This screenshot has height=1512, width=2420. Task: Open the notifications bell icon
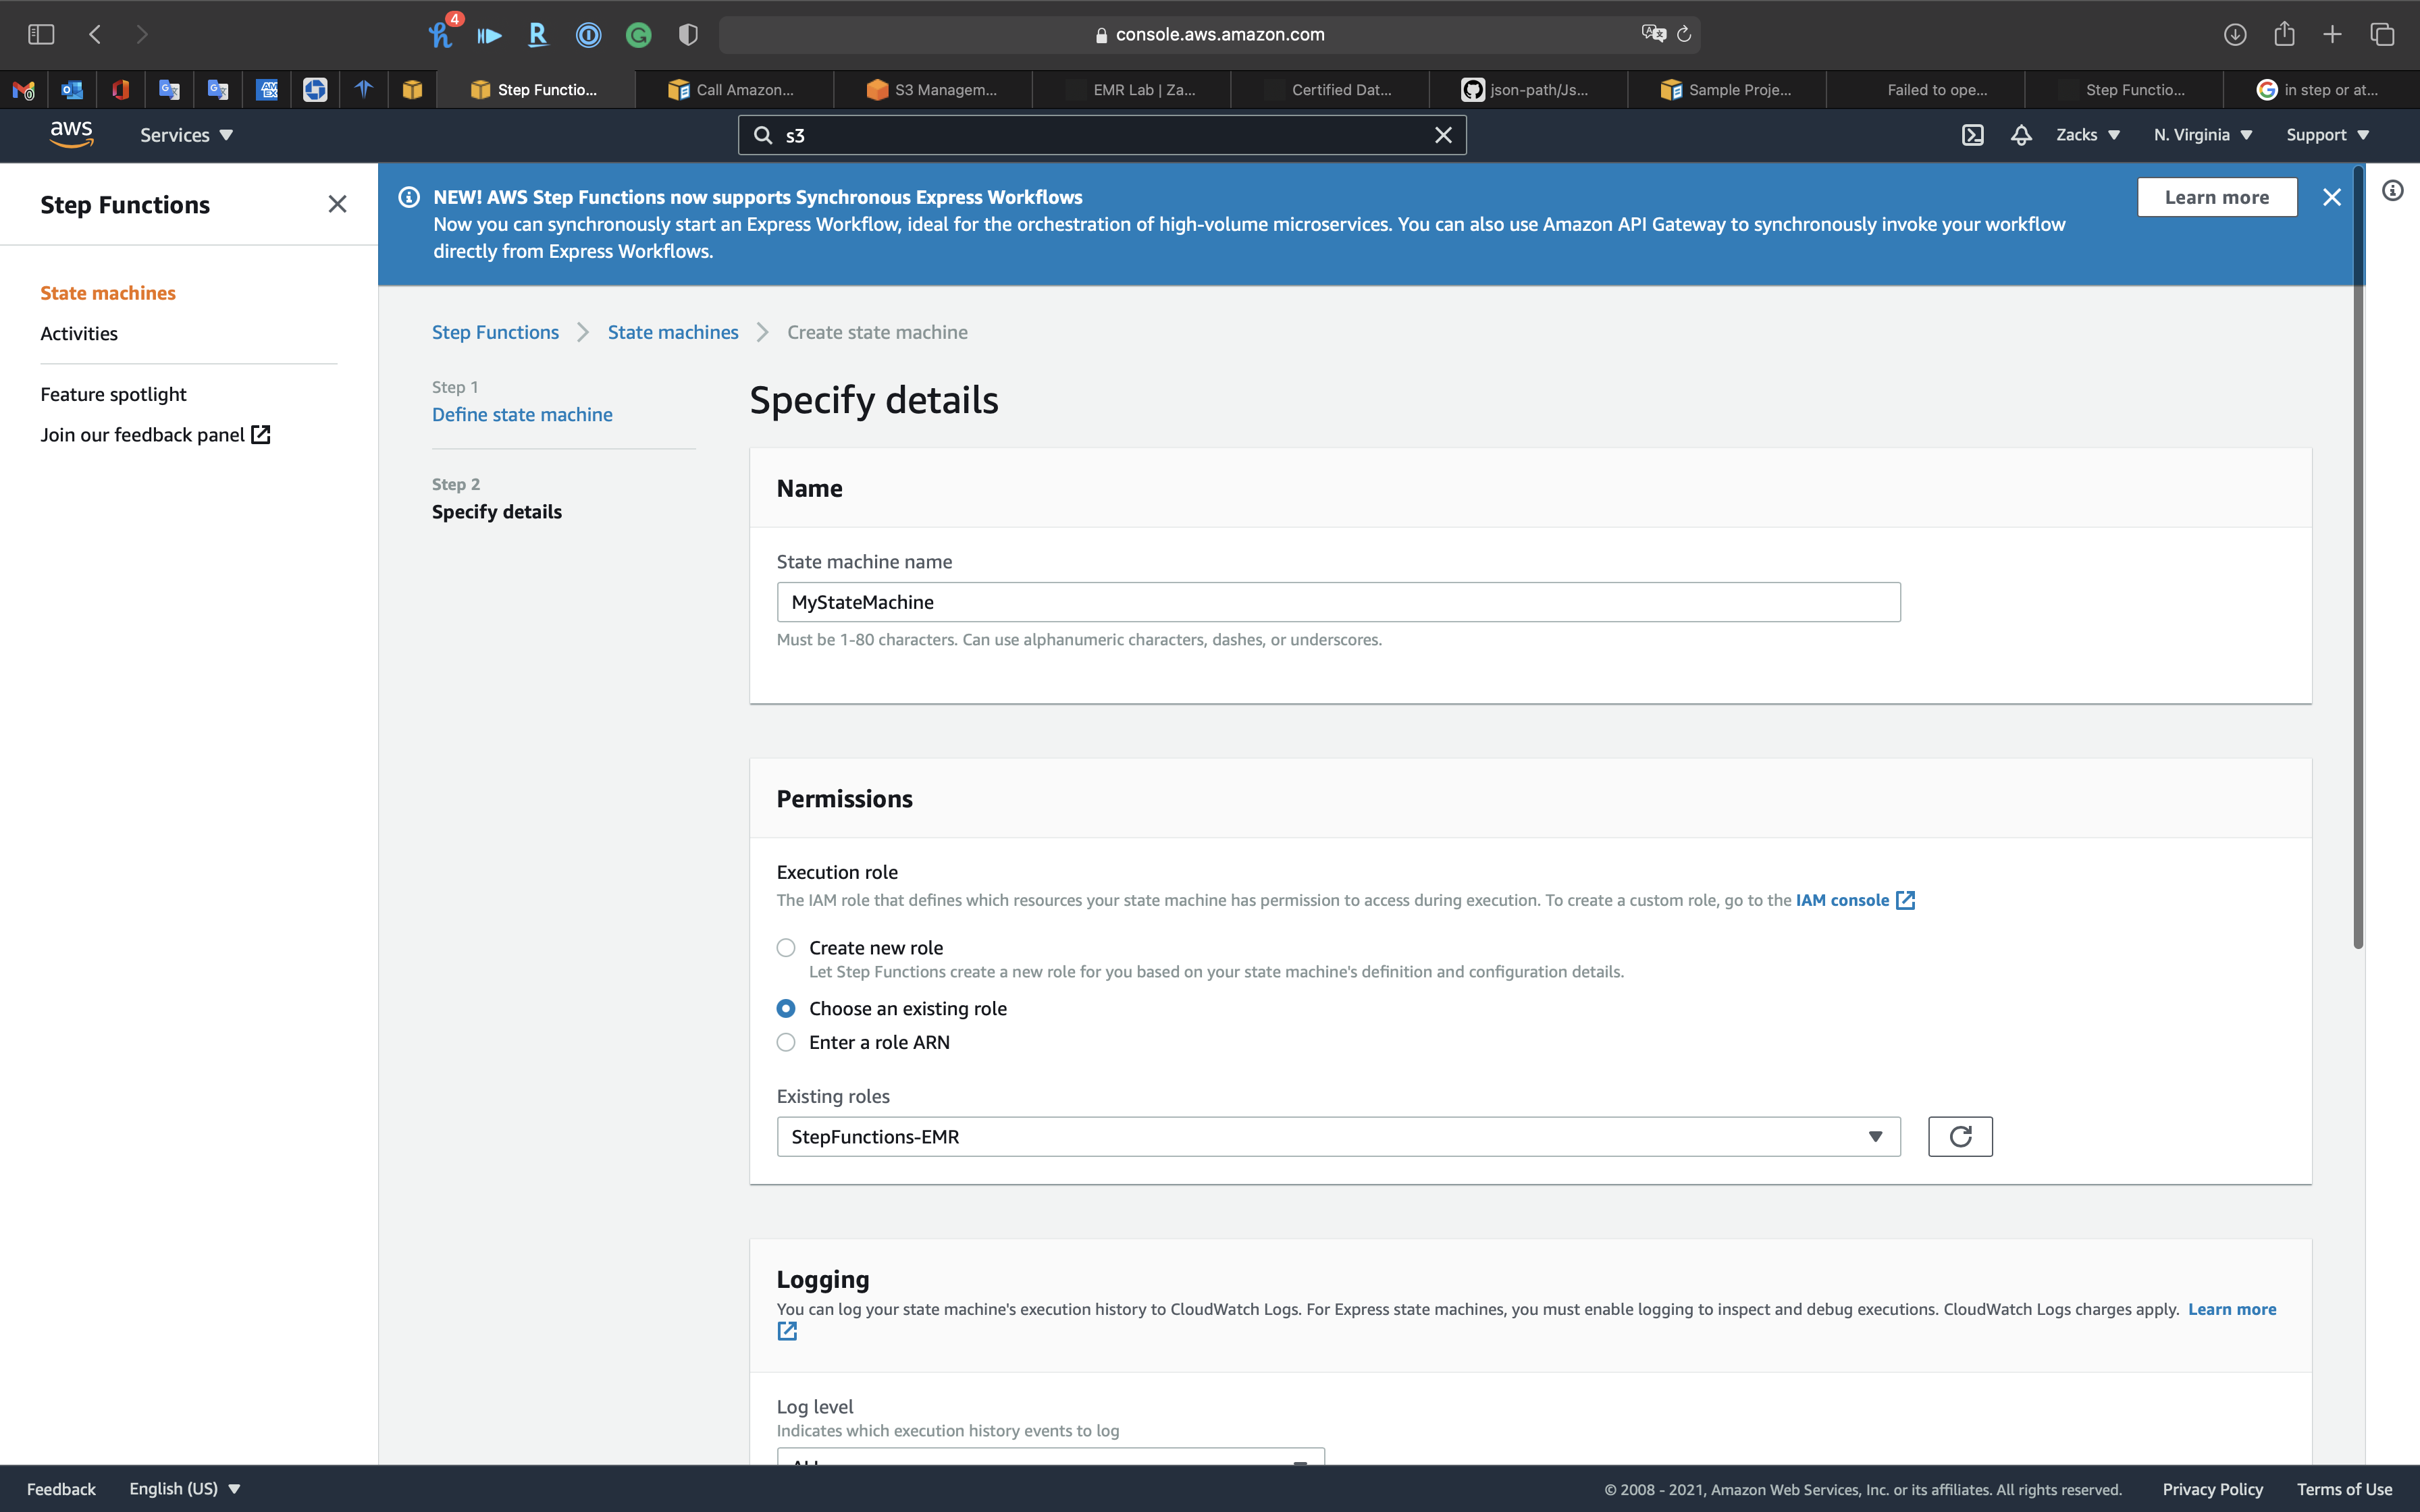pyautogui.click(x=2021, y=135)
